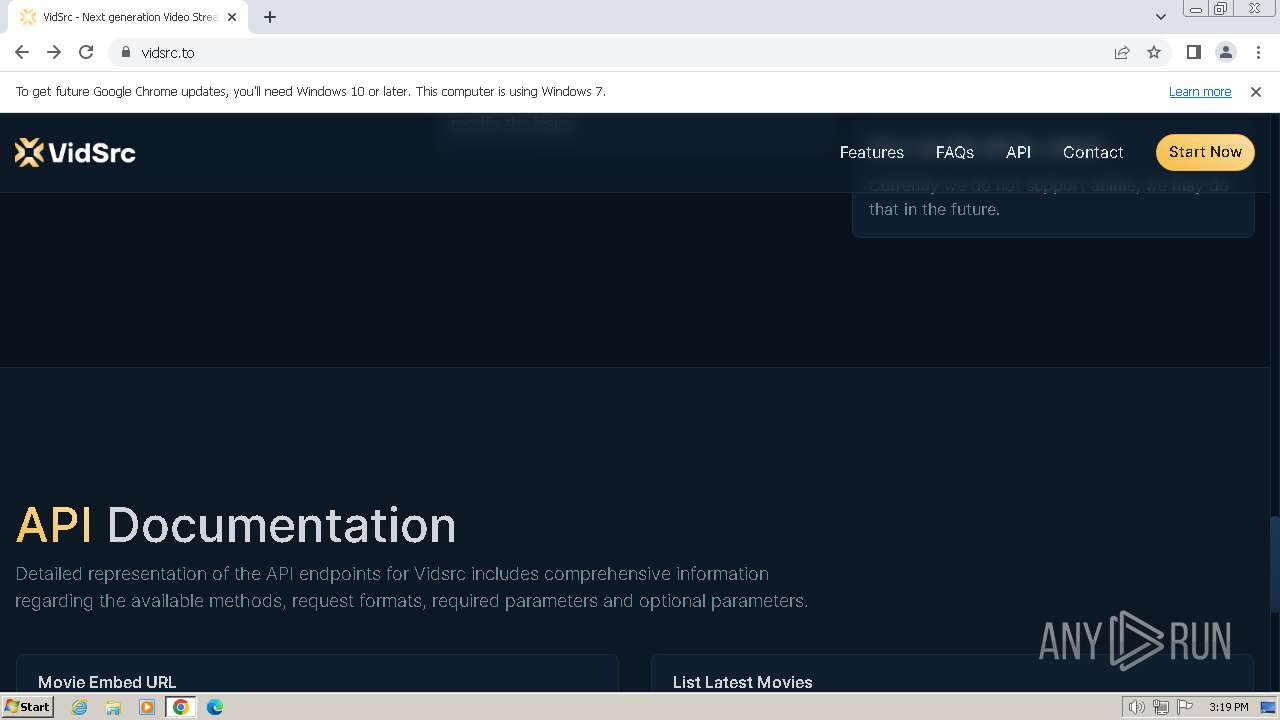Image resolution: width=1280 pixels, height=720 pixels.
Task: Open the Contact nav item
Action: (x=1093, y=152)
